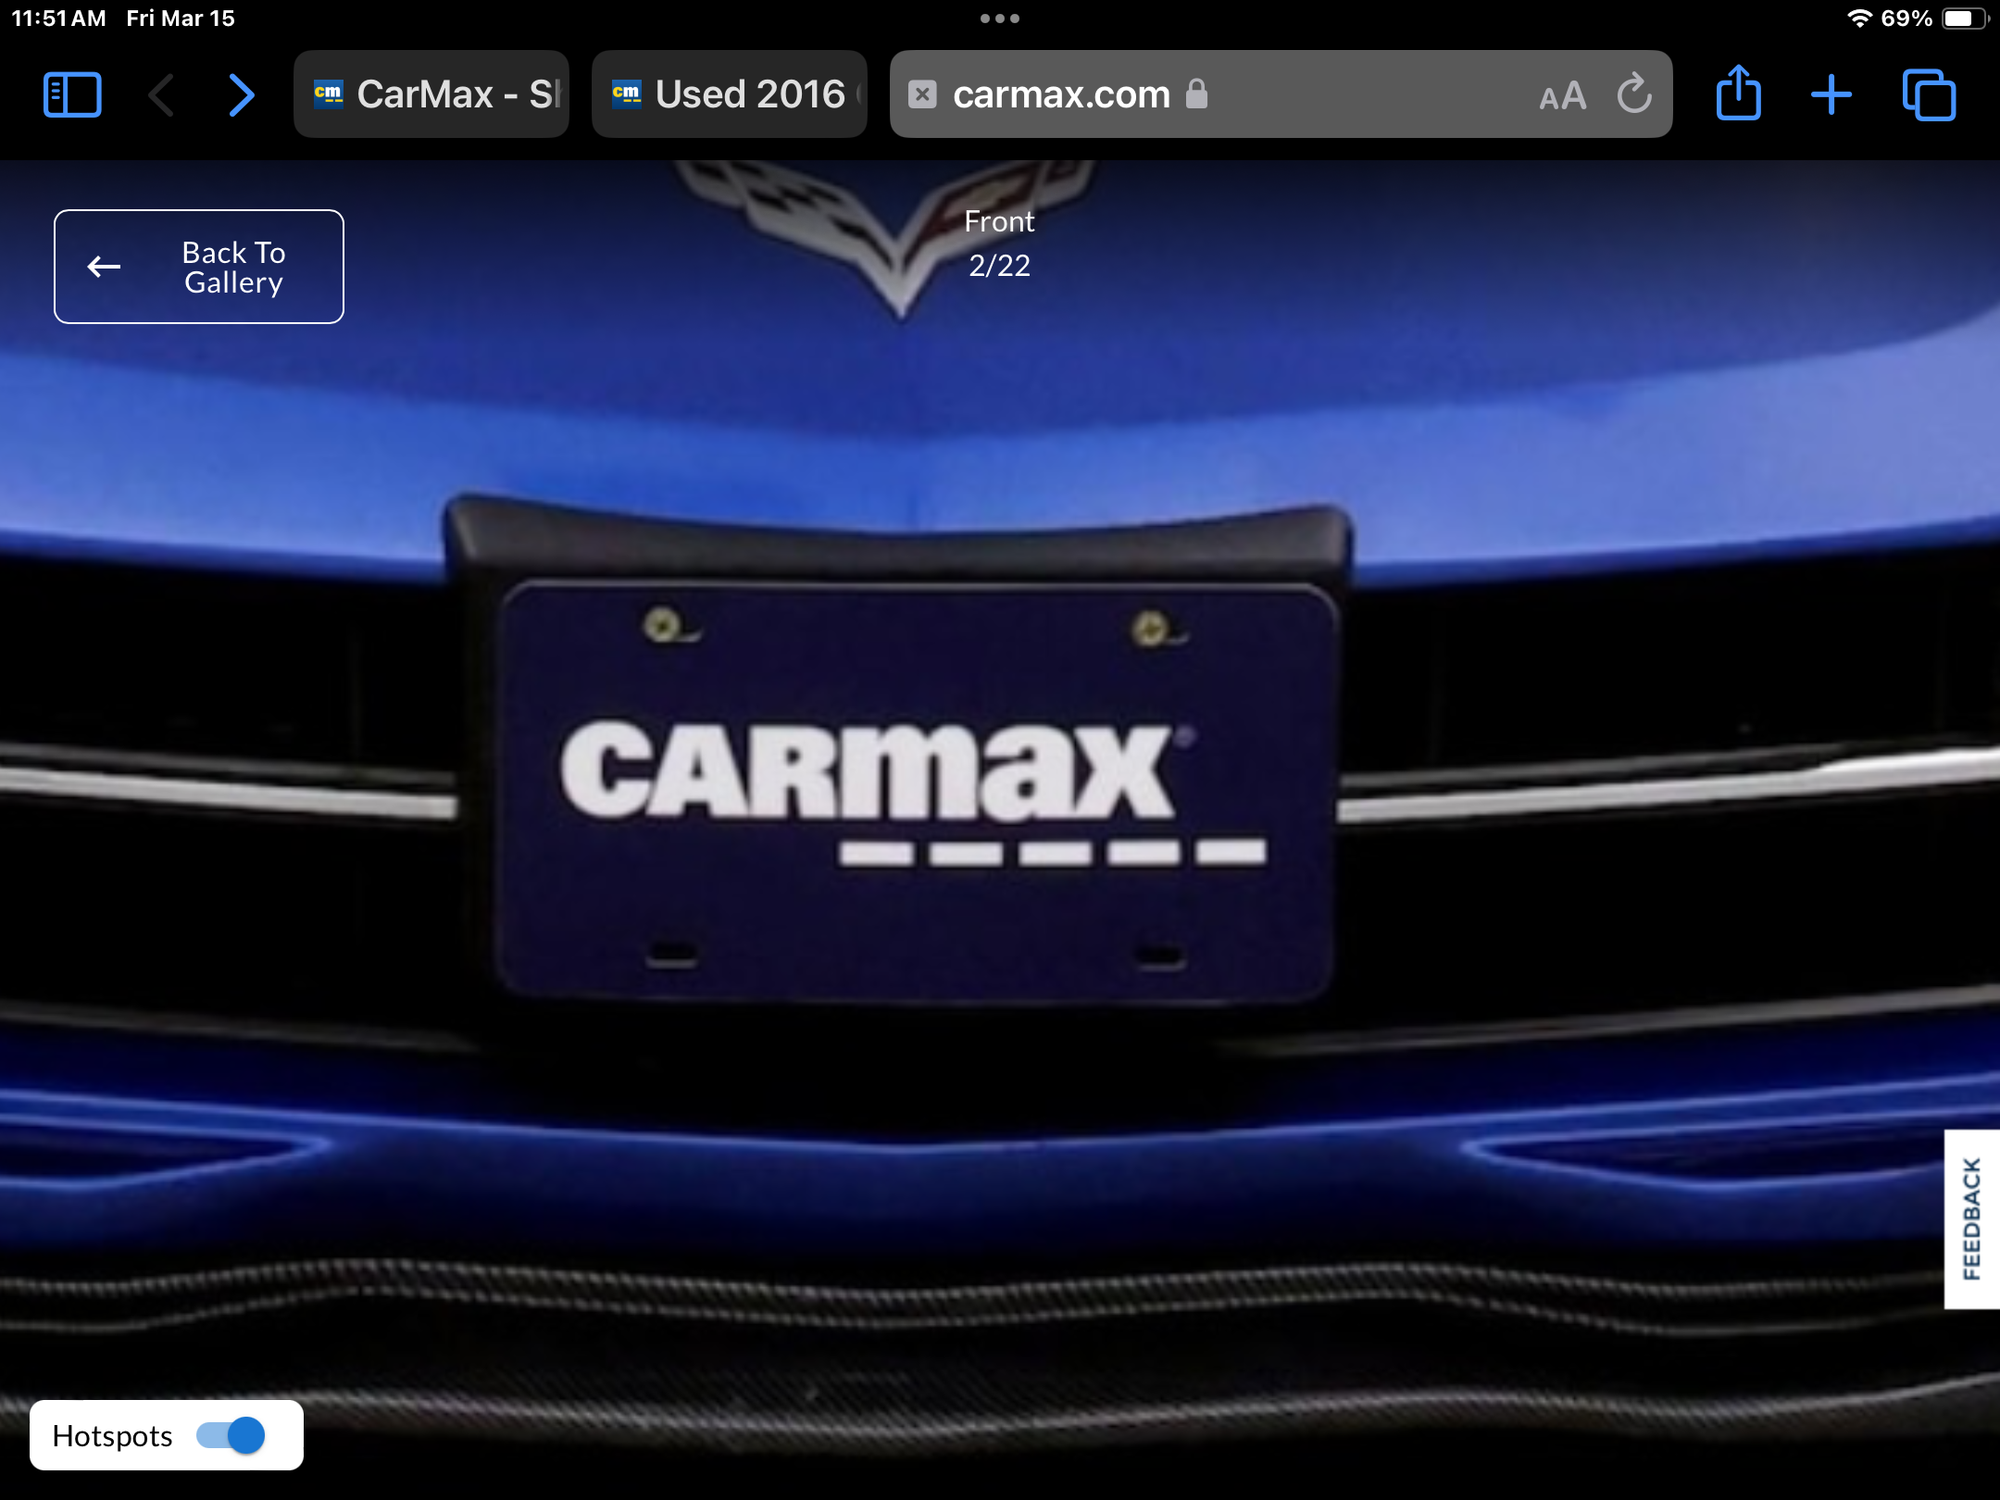Tap the battery indicator in the status bar

pyautogui.click(x=1962, y=17)
